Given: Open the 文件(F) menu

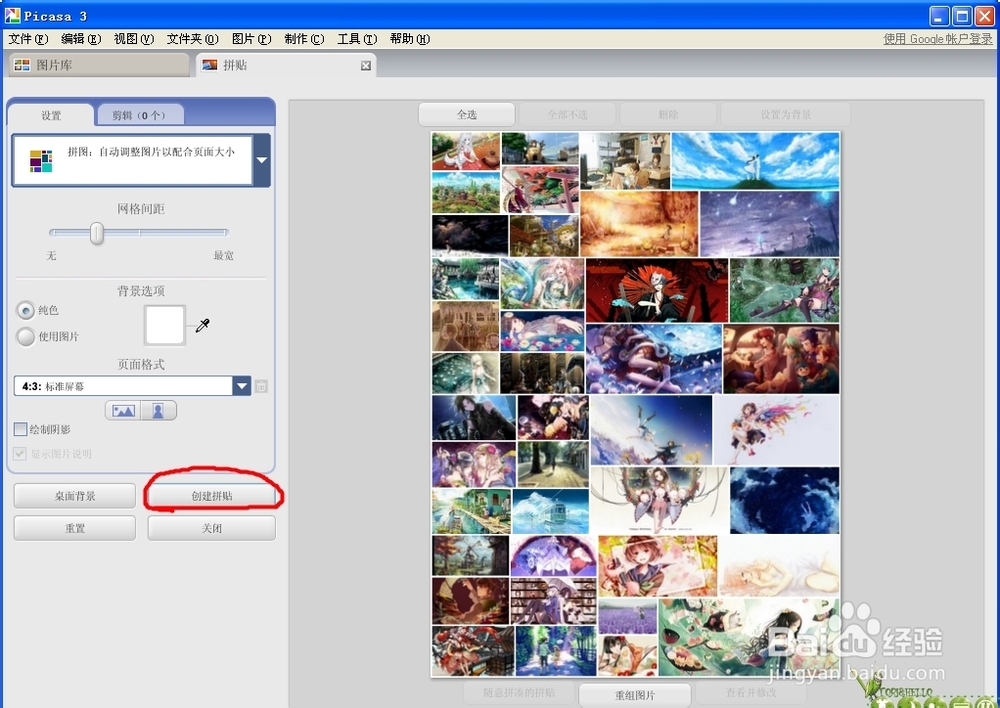Looking at the screenshot, I should pyautogui.click(x=28, y=39).
